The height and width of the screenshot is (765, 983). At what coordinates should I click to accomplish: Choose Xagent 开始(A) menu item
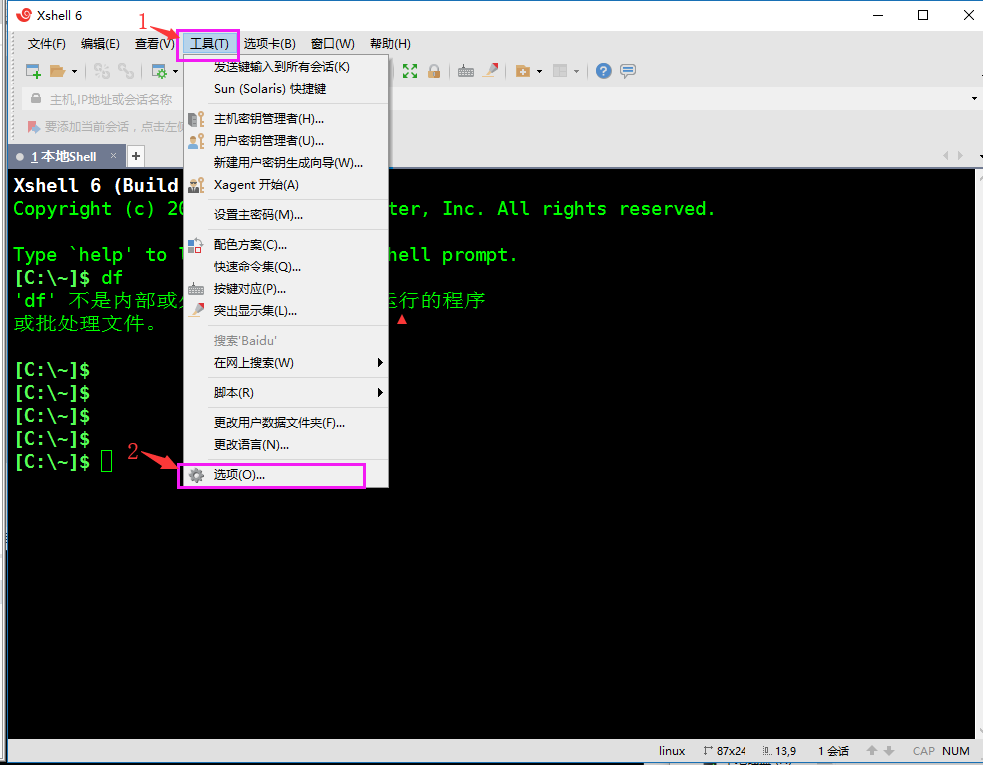tap(286, 184)
